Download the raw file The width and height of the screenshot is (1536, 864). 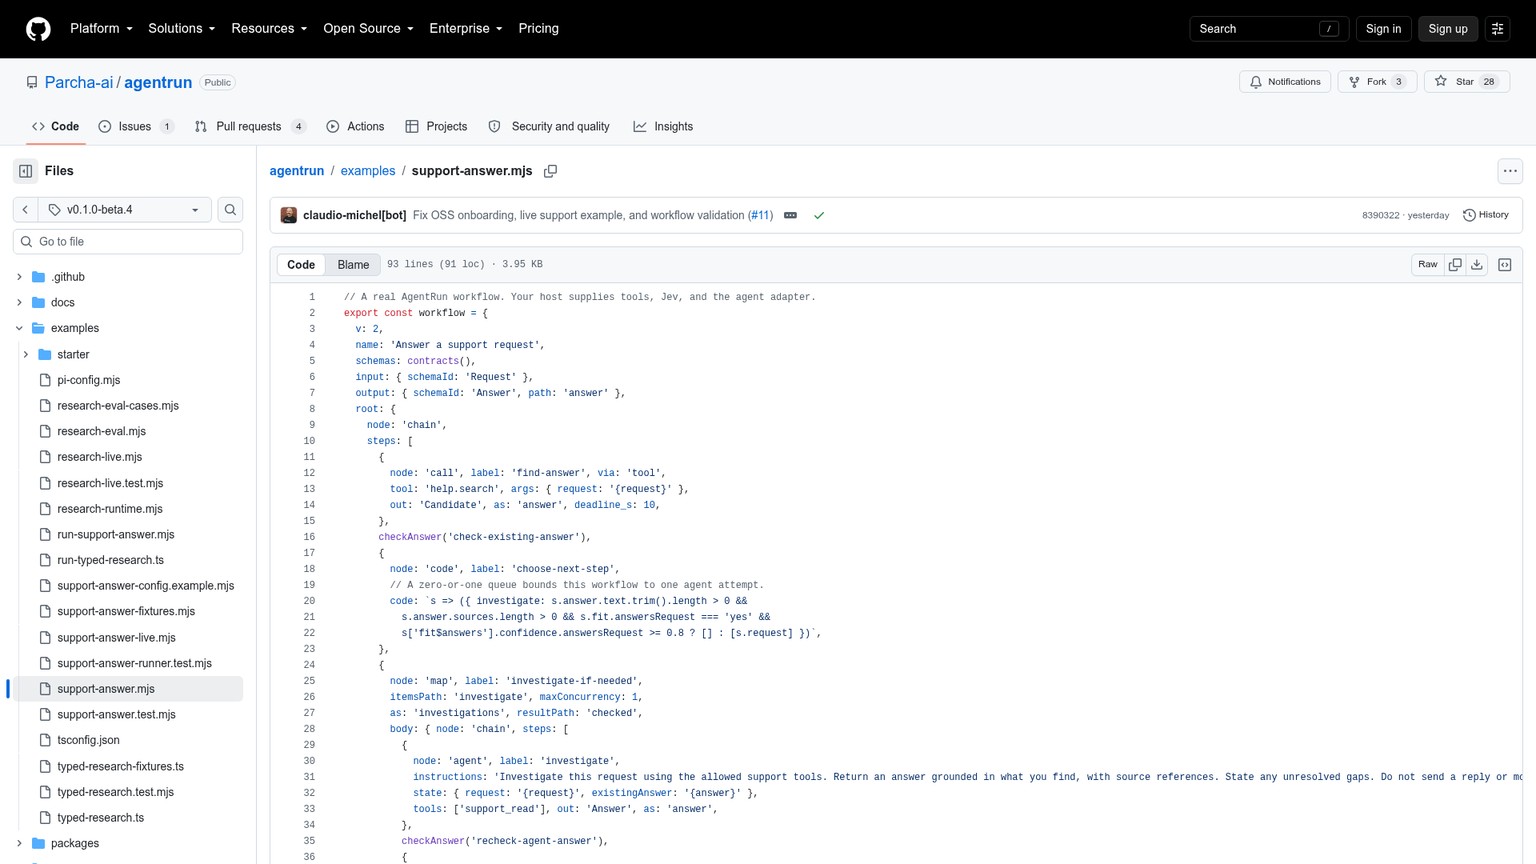(1477, 265)
